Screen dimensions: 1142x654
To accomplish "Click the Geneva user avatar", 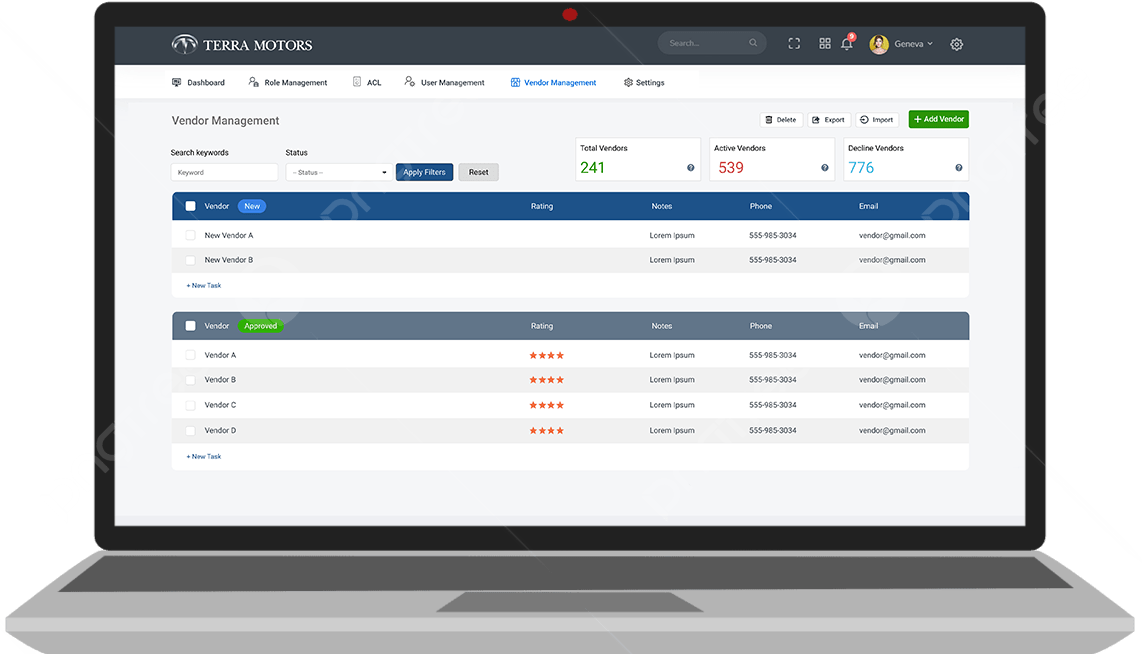I will (879, 44).
